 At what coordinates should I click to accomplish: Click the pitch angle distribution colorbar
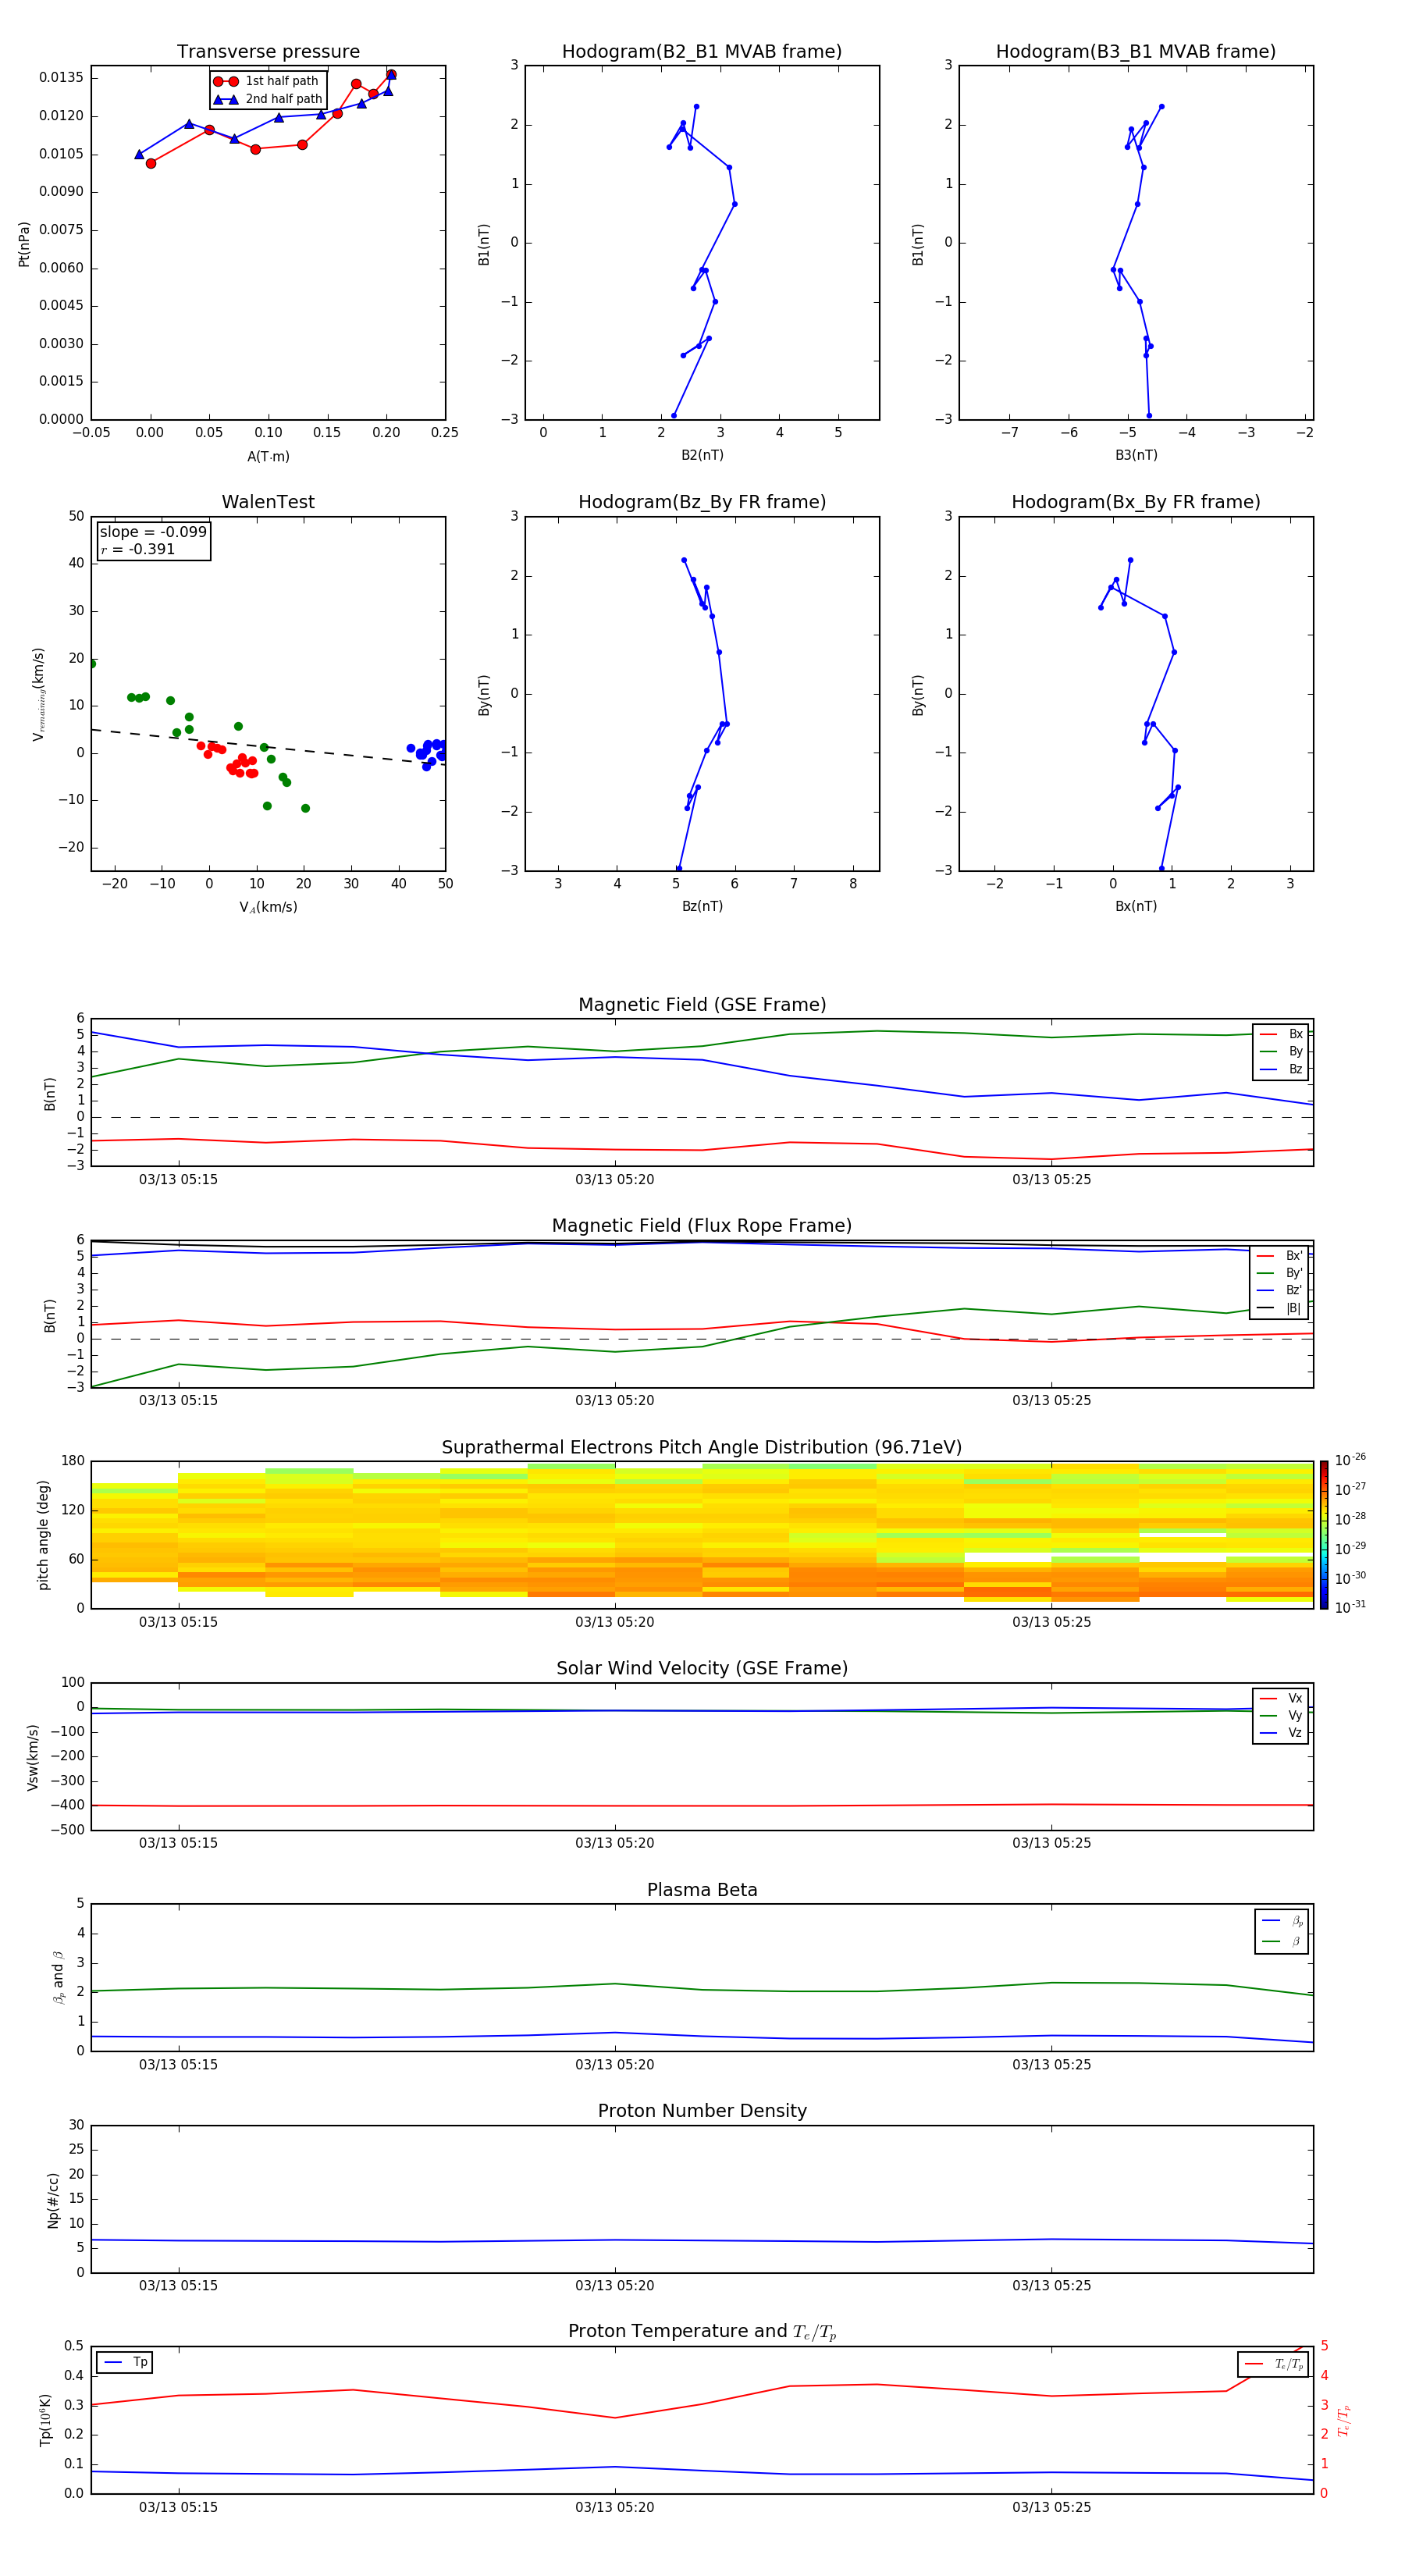pos(1323,1535)
